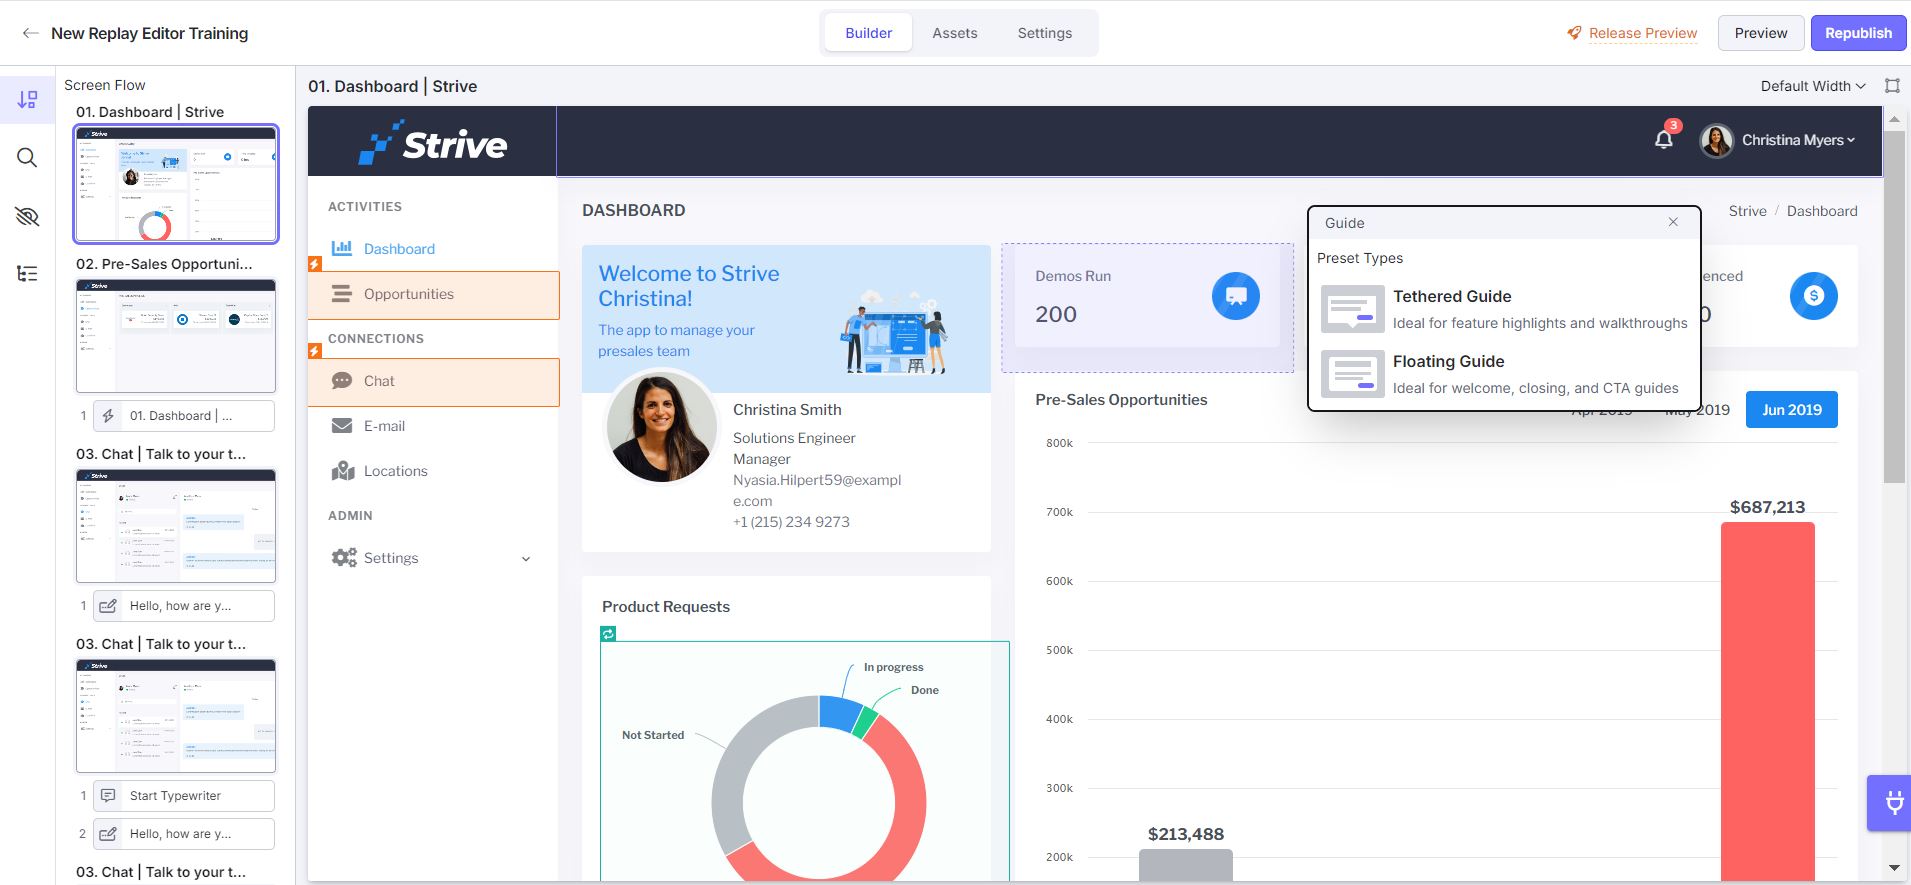
Task: Click the lightning badge above Opportunities
Action: point(315,264)
